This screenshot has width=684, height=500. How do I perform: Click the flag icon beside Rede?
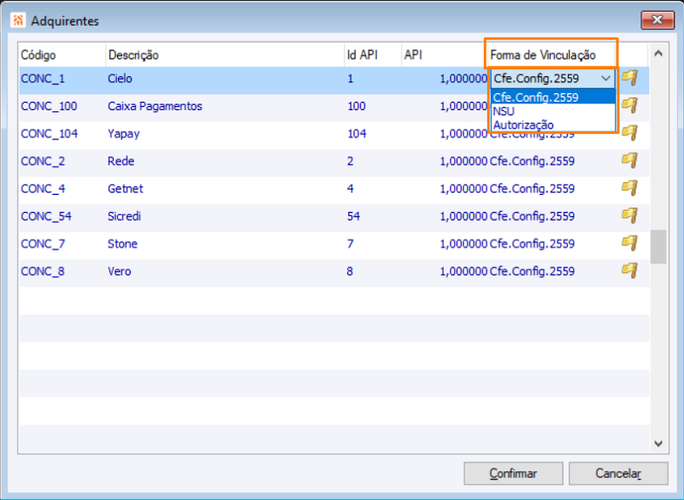[x=629, y=160]
